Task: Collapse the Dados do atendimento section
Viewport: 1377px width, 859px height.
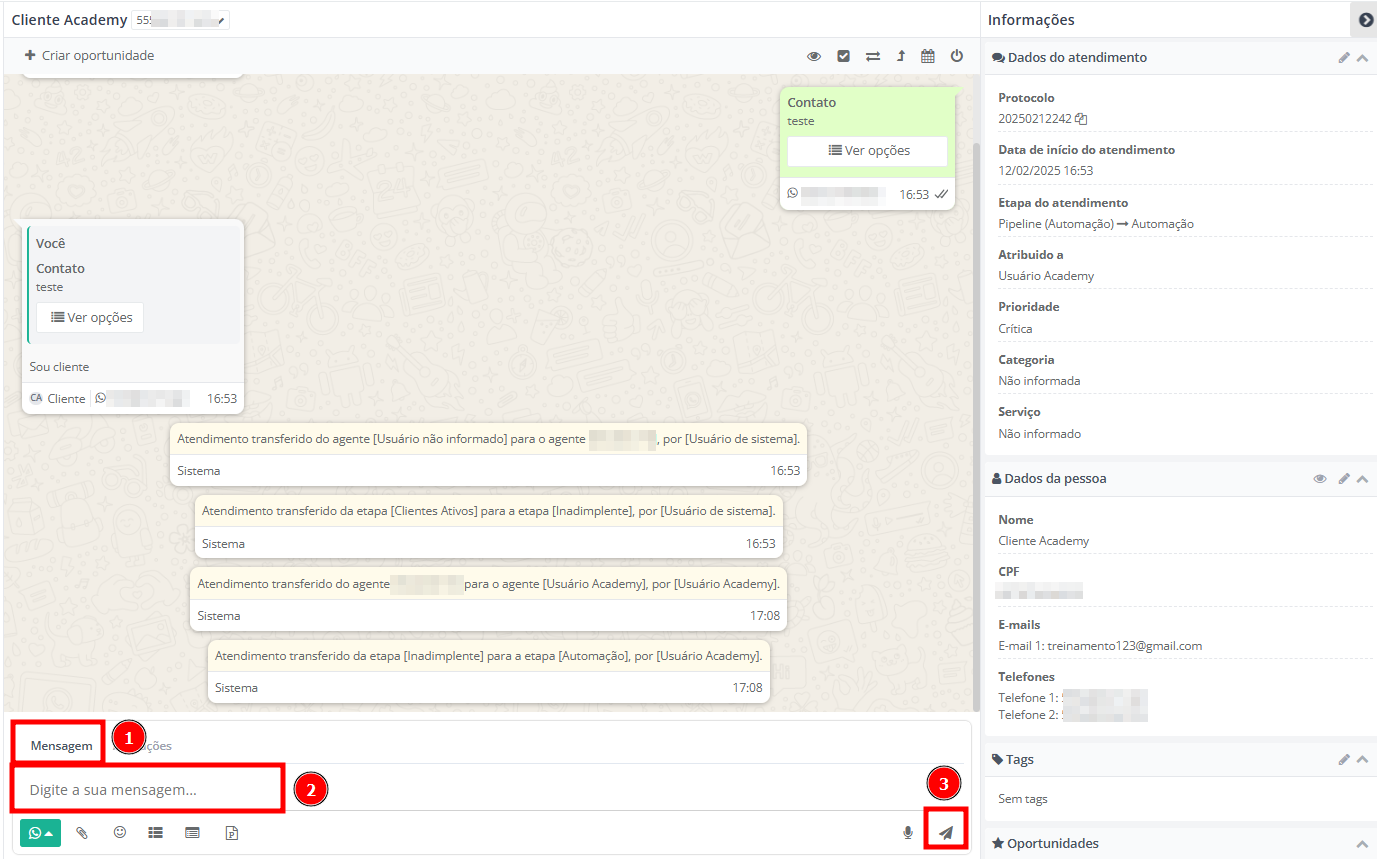Action: point(1362,58)
